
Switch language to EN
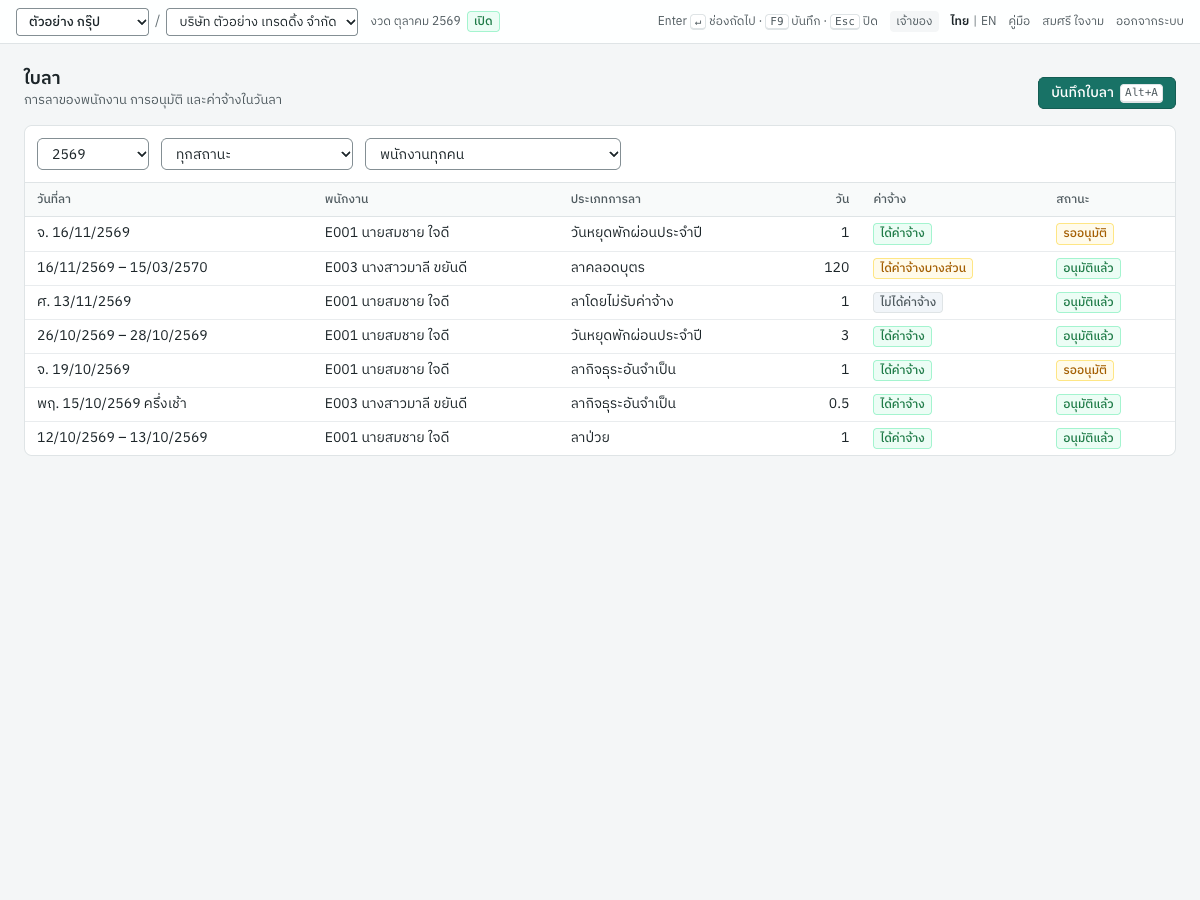coord(988,21)
